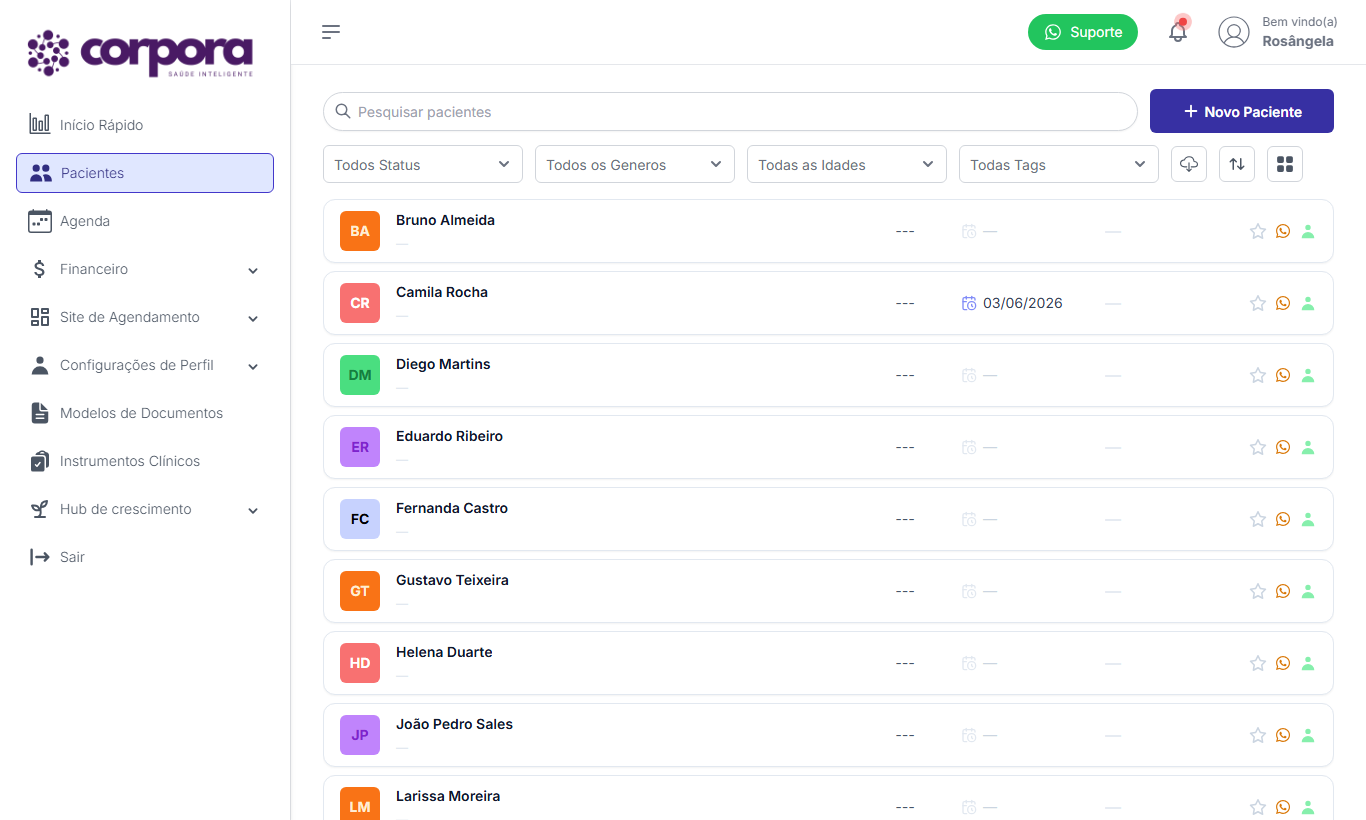Click the JP avatar of João Pedro Sales

pyautogui.click(x=360, y=735)
